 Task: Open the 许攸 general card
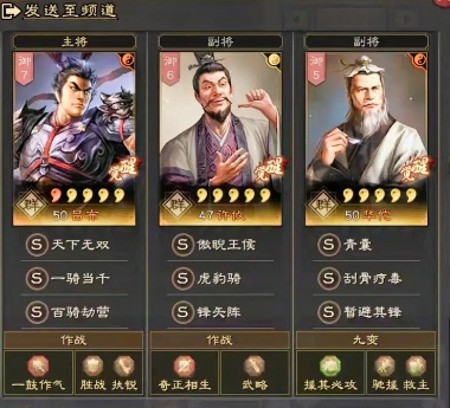coord(220,139)
